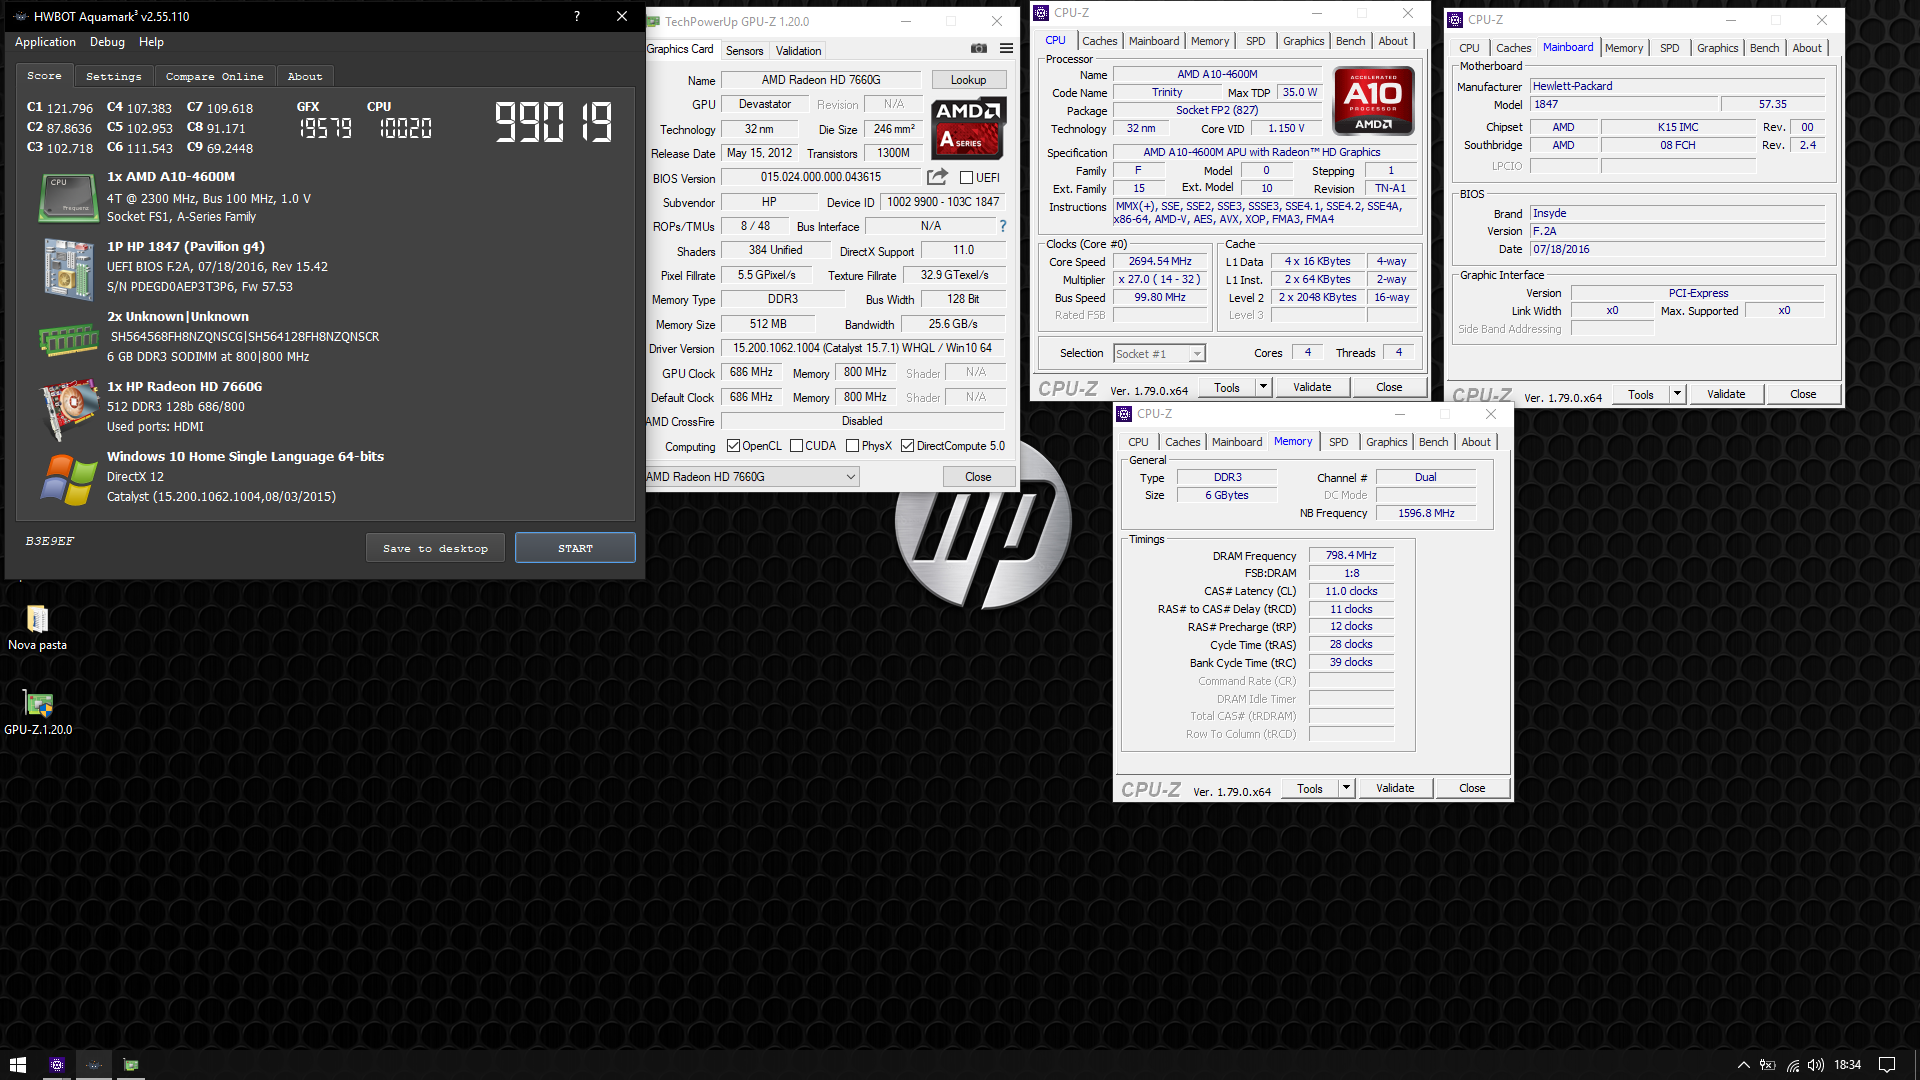Click the CPU-Z title bar app icon of CPU window
Screen dimensions: 1920x1080
point(1041,13)
